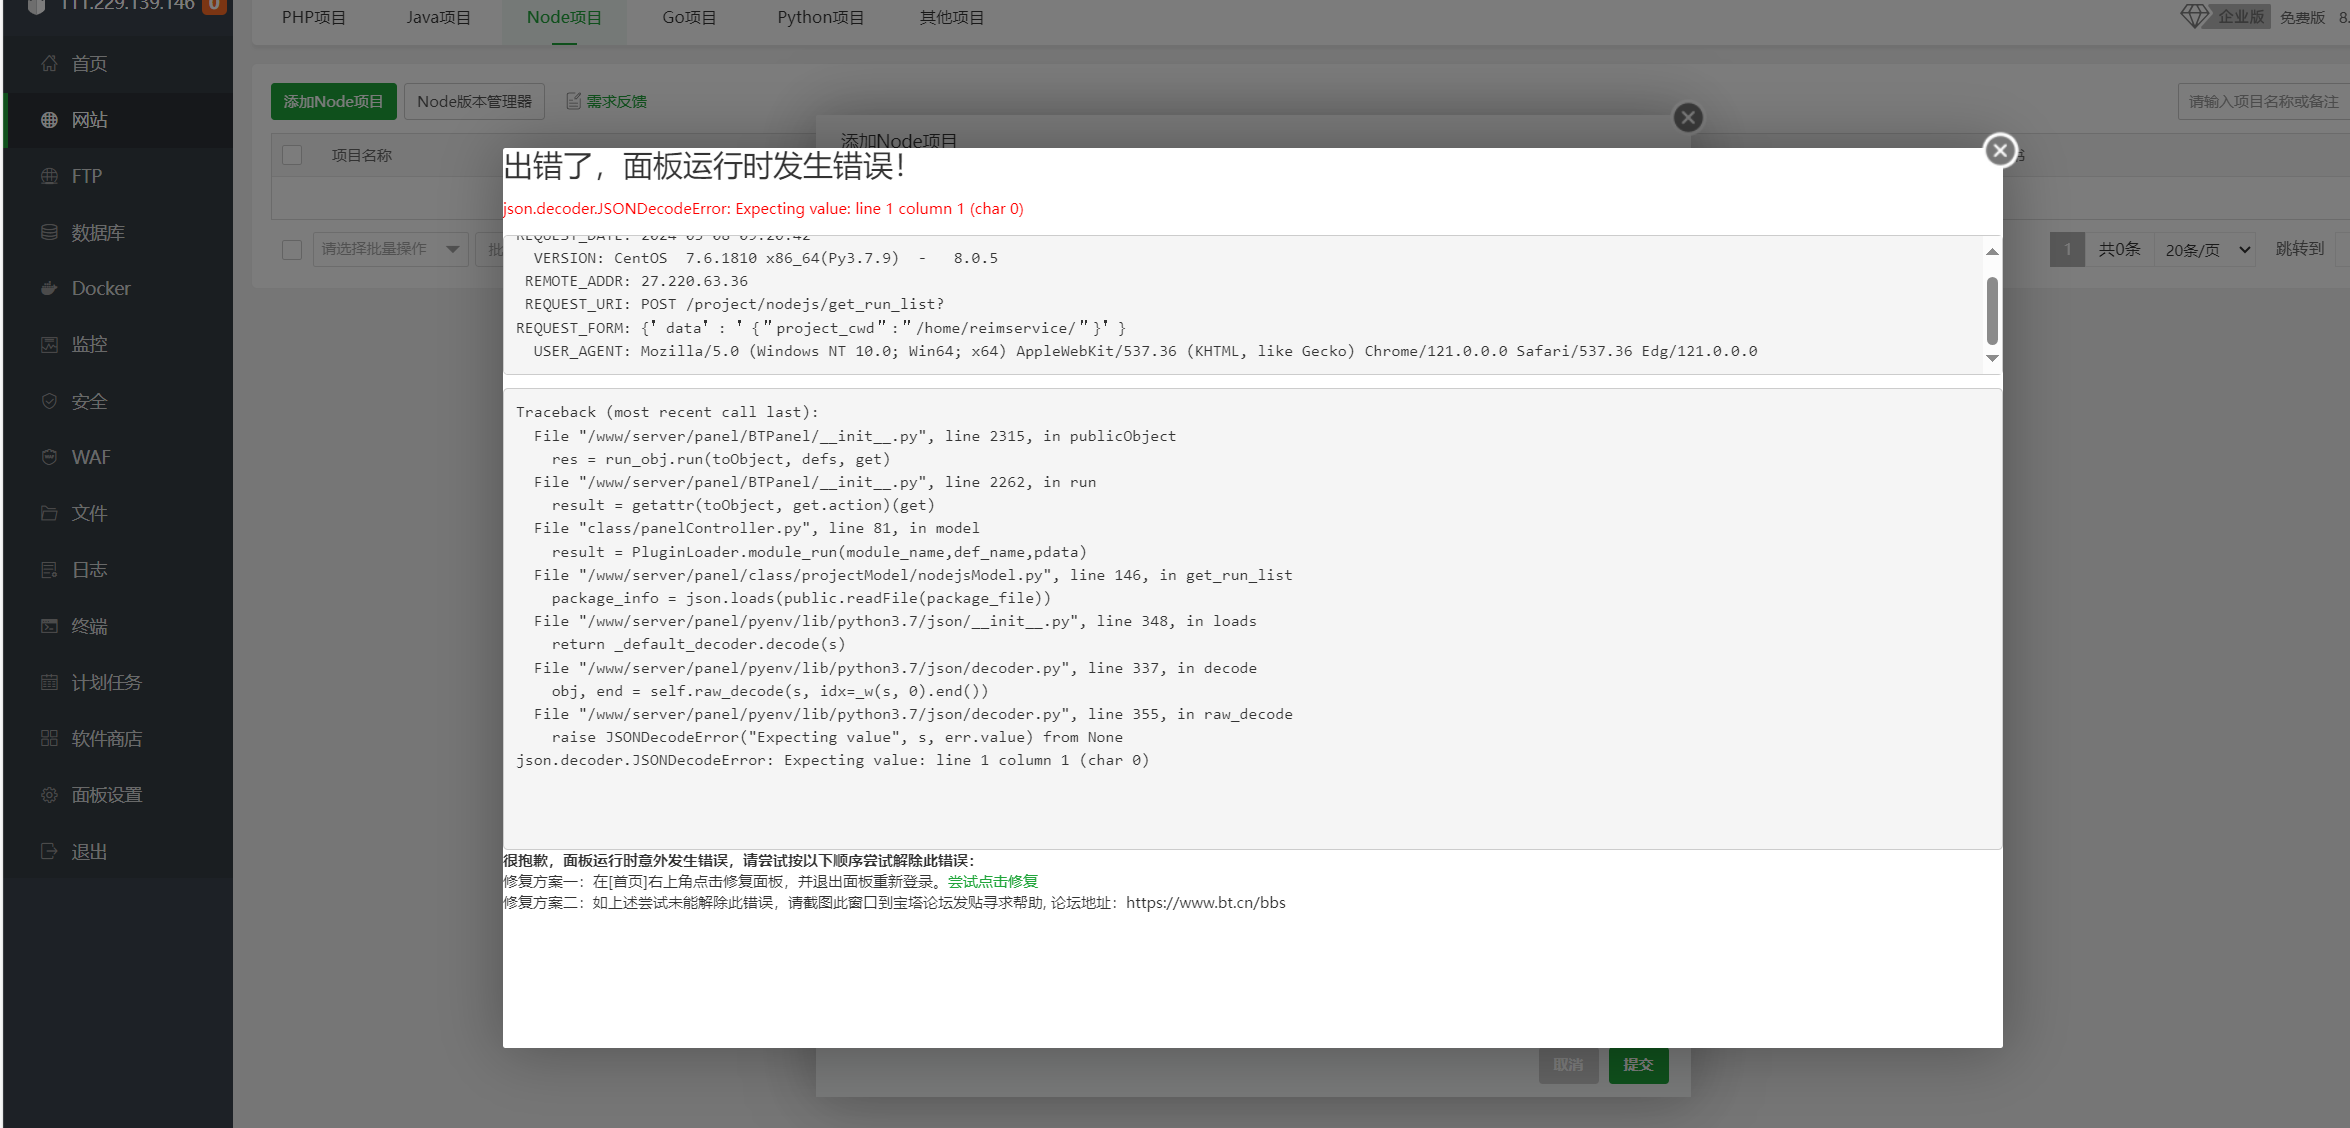Screen dimensions: 2350x1128
Task: Click the Docker whale icon
Action: click(49, 288)
